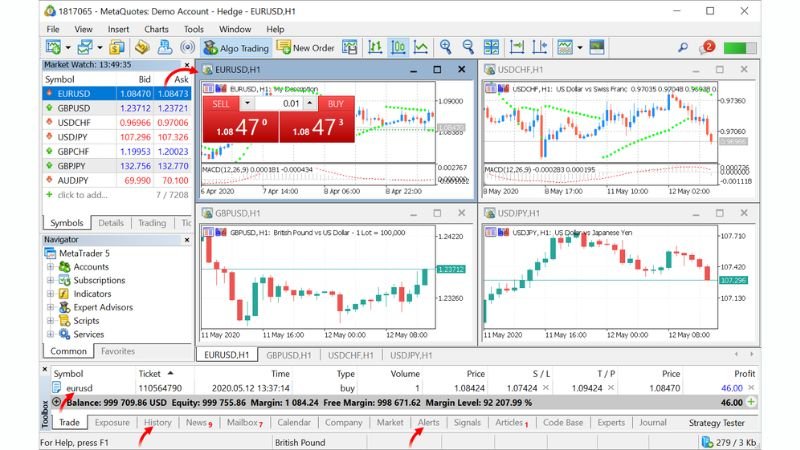
Task: Click the indicators list toolbar icon
Action: (565, 47)
